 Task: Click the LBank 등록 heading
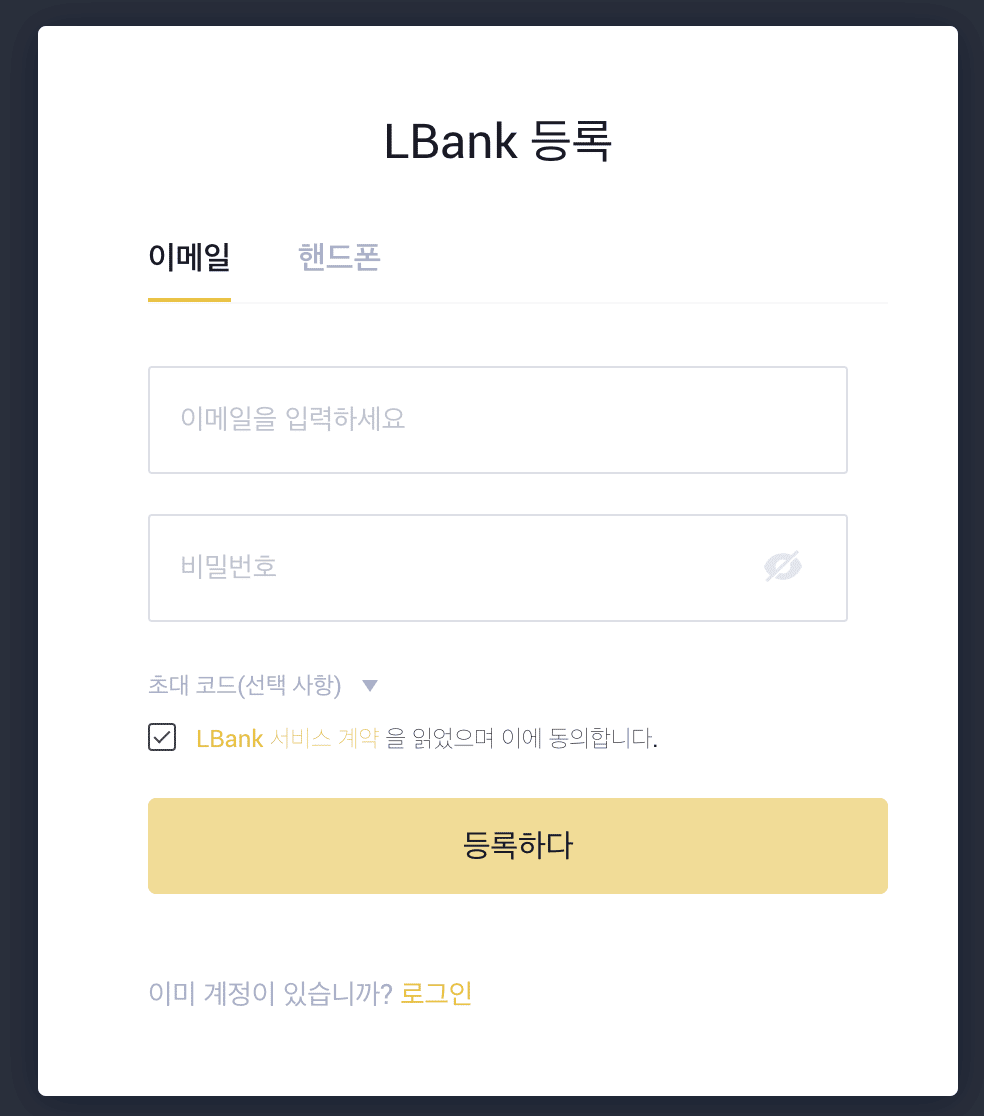[497, 141]
